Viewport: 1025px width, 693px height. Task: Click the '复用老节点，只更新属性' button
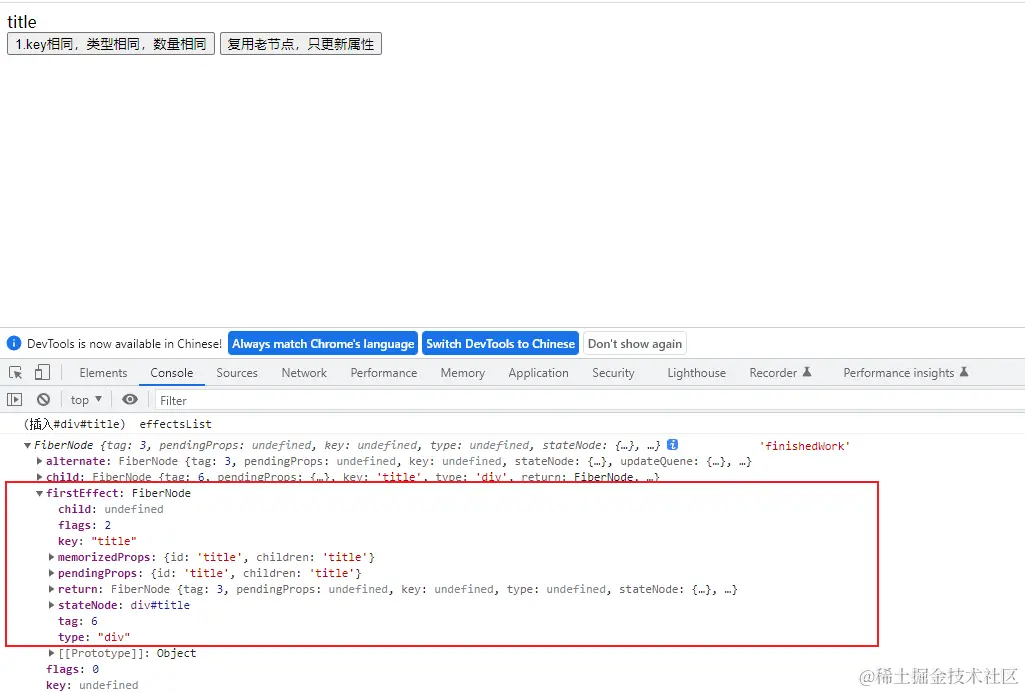(x=301, y=44)
